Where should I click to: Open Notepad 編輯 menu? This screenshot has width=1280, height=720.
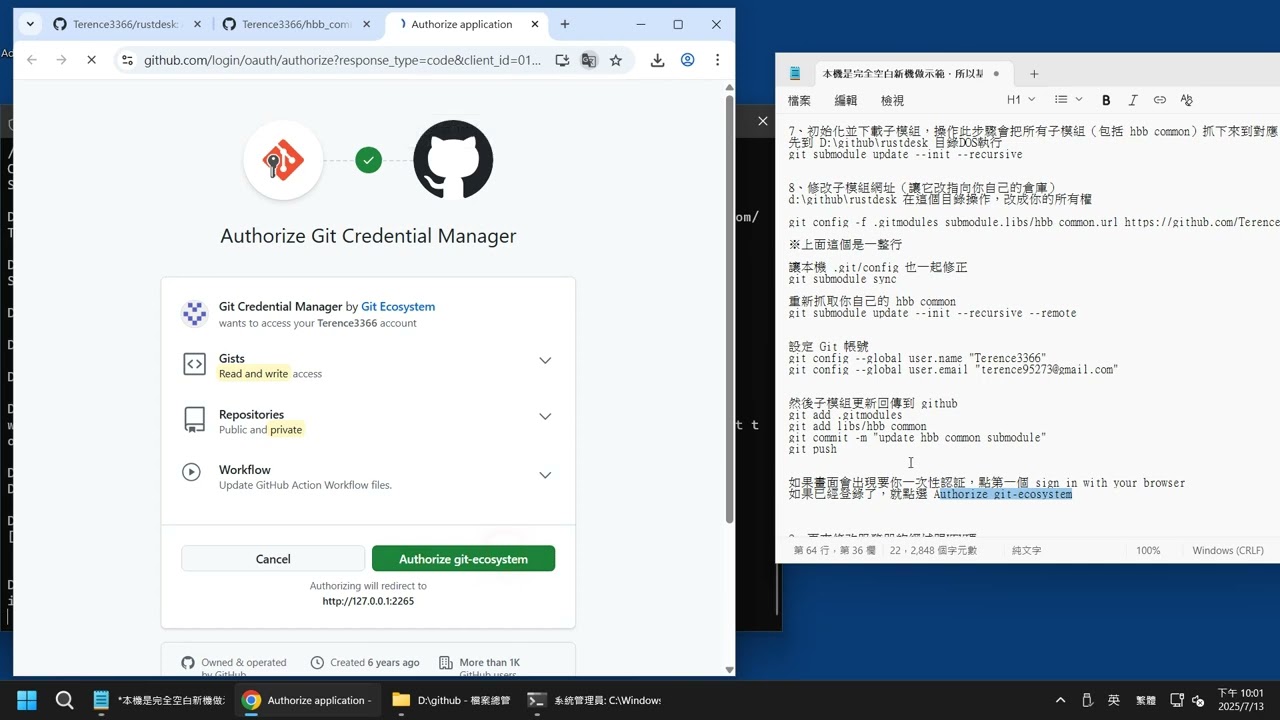coord(846,100)
